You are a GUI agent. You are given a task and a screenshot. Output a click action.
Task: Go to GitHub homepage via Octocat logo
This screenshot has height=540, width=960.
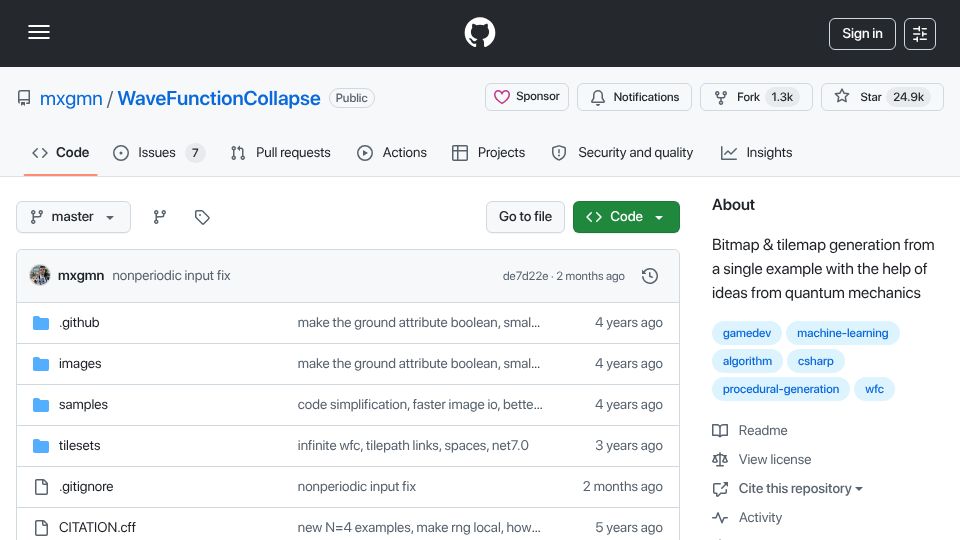coord(479,32)
